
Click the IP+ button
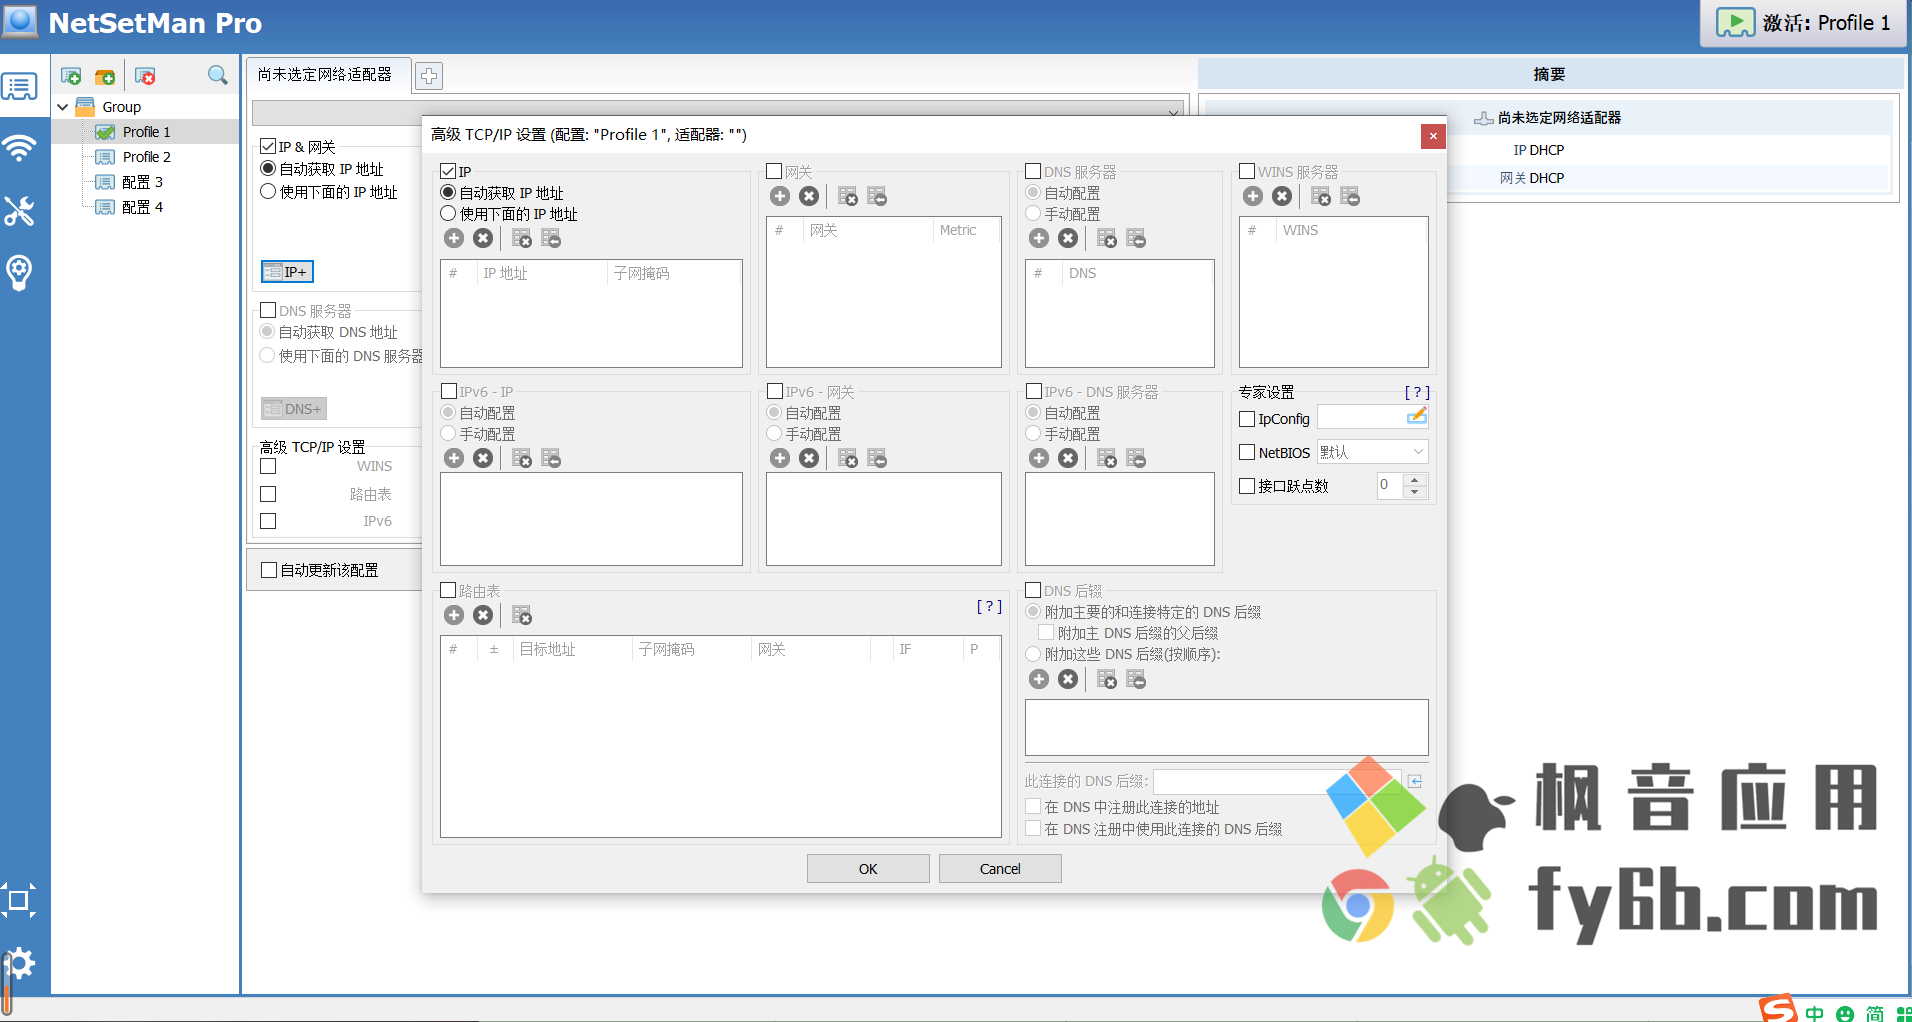287,272
